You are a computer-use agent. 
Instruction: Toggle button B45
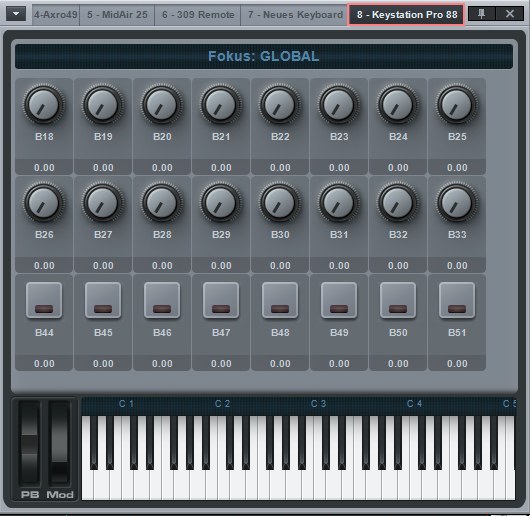[x=103, y=300]
